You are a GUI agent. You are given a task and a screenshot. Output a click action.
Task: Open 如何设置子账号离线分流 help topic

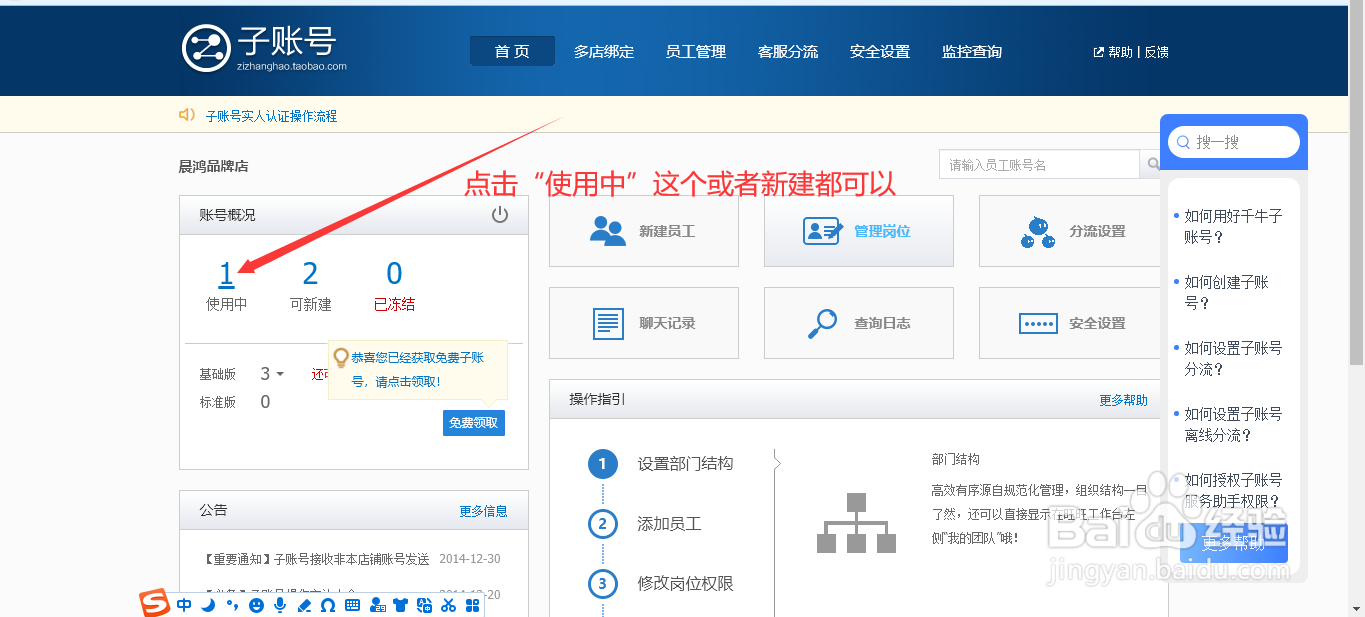(1233, 425)
